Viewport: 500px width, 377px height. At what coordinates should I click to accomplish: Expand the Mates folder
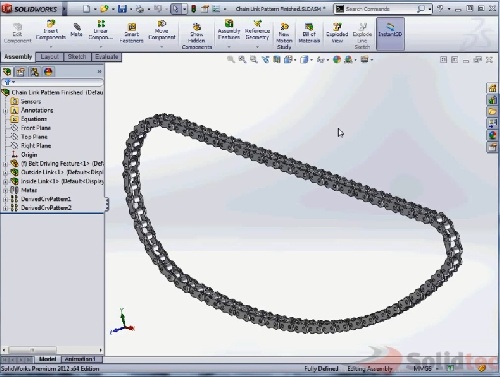coord(5,190)
